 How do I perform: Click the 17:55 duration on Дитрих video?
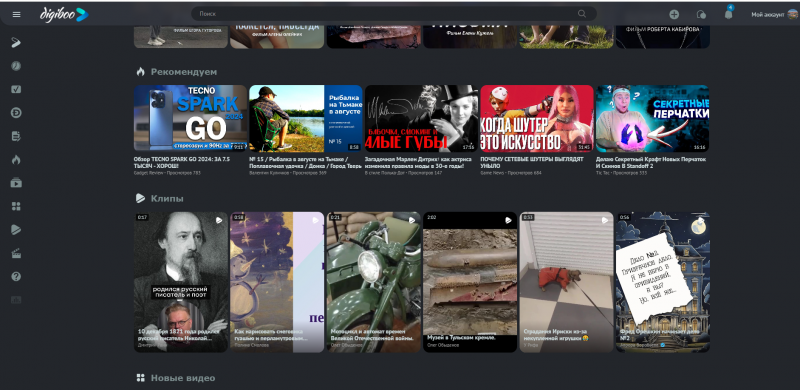[468, 147]
